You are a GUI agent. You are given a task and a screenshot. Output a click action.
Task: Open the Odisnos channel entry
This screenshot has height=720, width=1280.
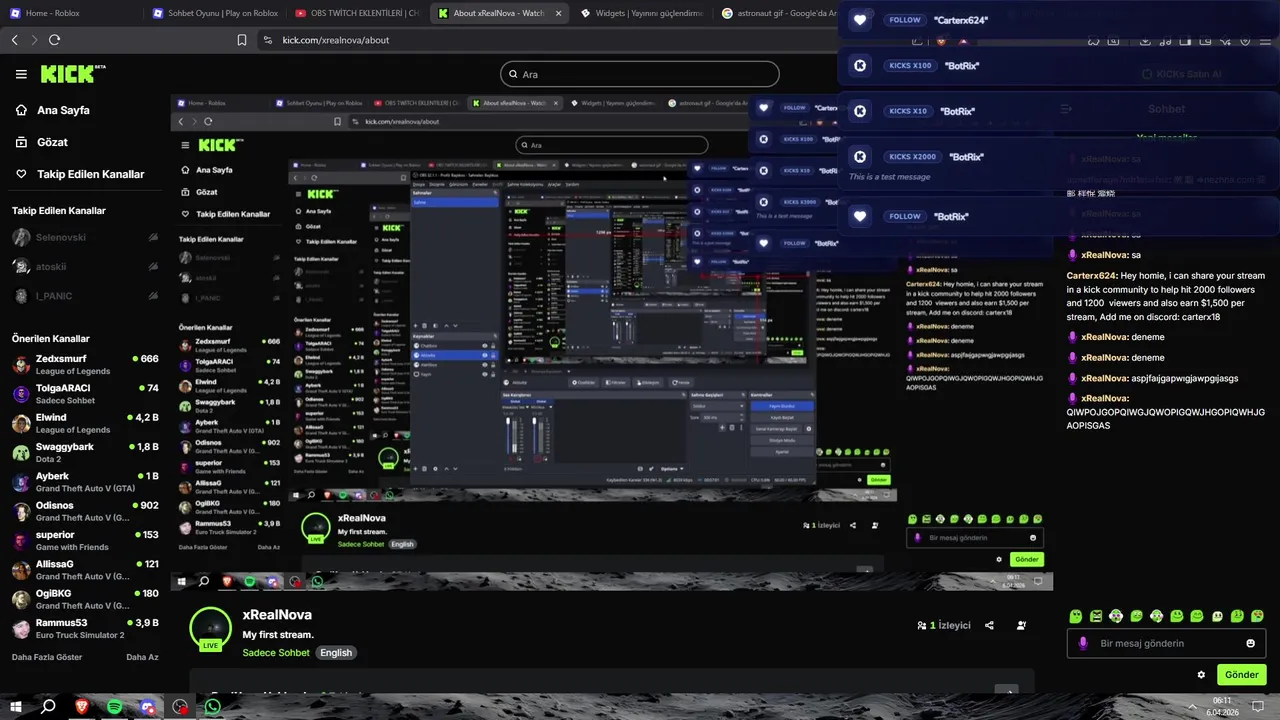(85, 511)
